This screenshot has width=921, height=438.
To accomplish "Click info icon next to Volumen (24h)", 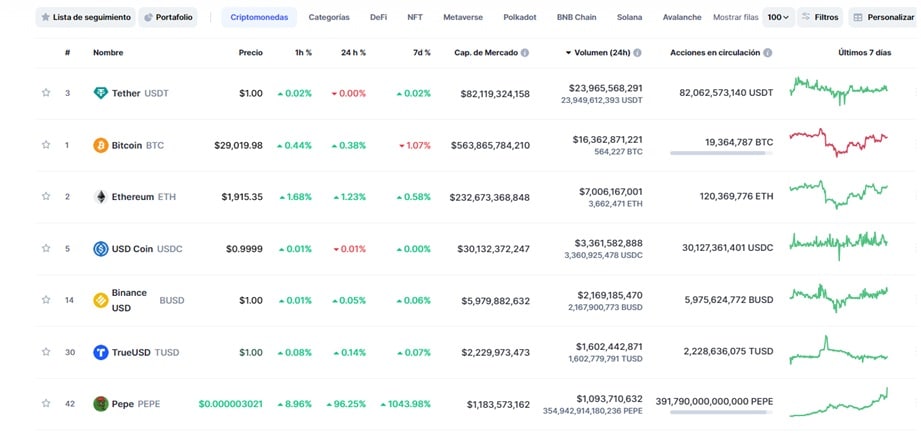I will pos(637,53).
